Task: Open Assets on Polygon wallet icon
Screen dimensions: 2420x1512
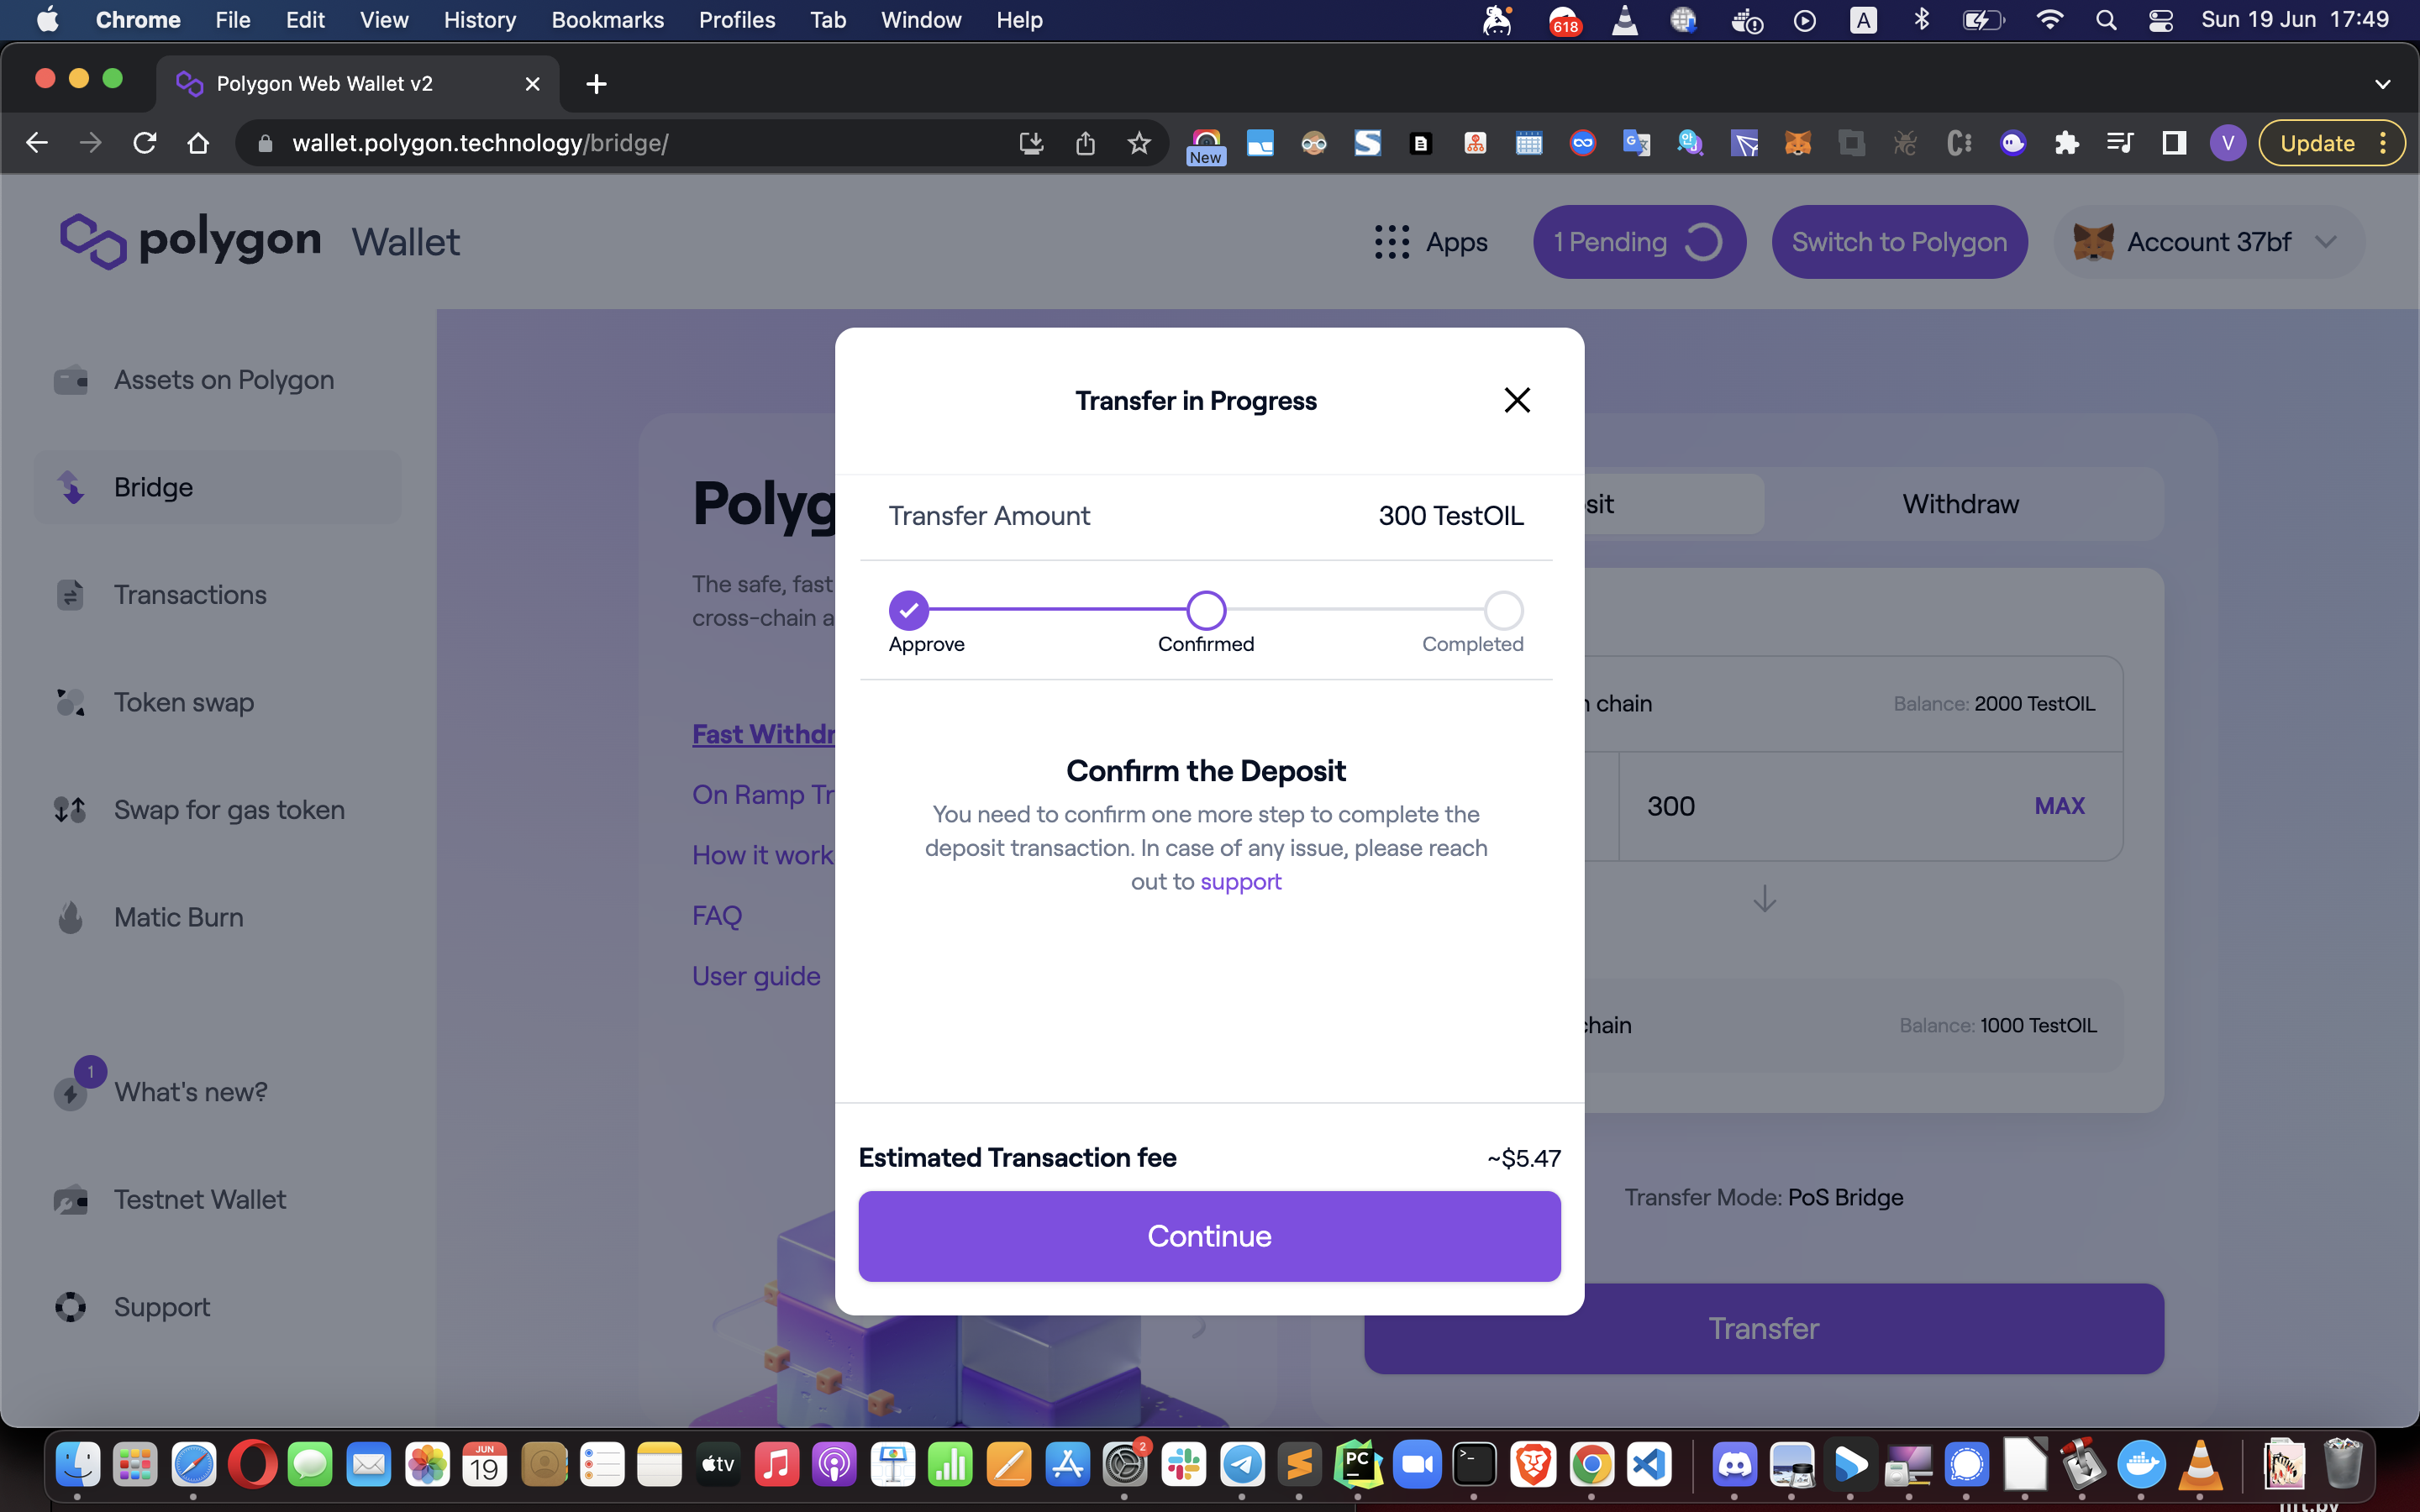Action: 71,380
